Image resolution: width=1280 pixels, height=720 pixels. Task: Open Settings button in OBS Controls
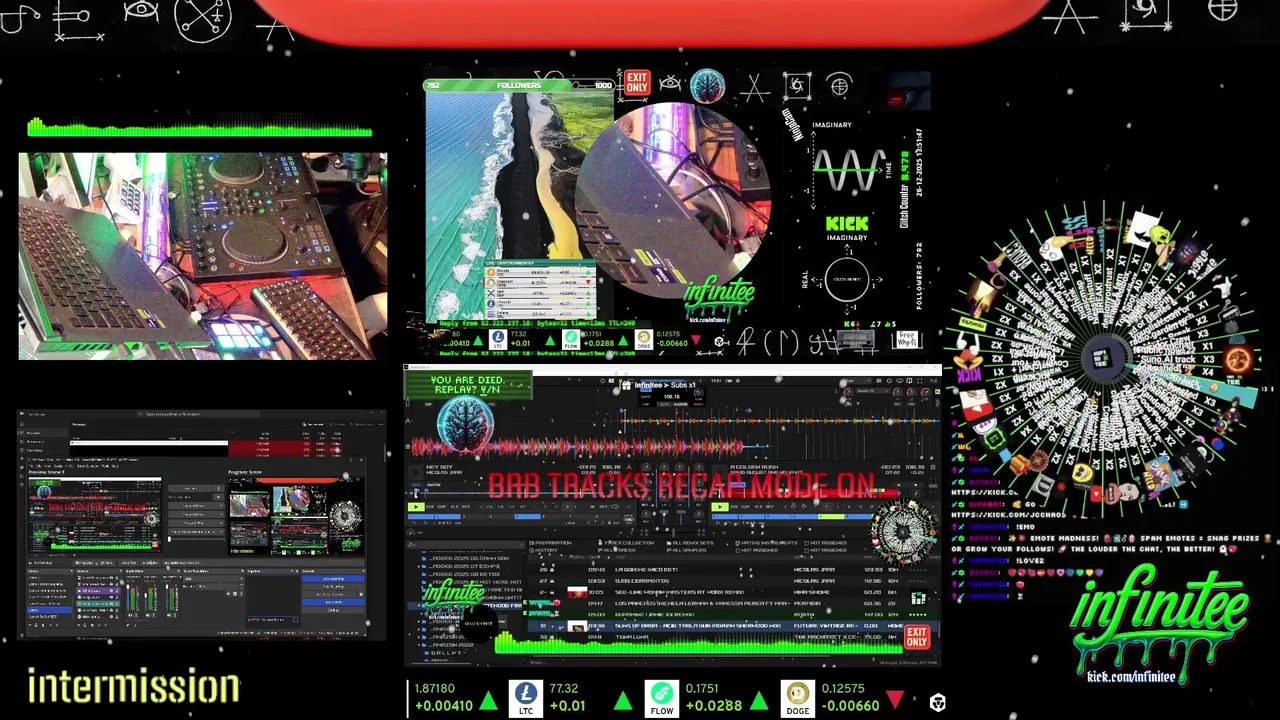[x=333, y=610]
